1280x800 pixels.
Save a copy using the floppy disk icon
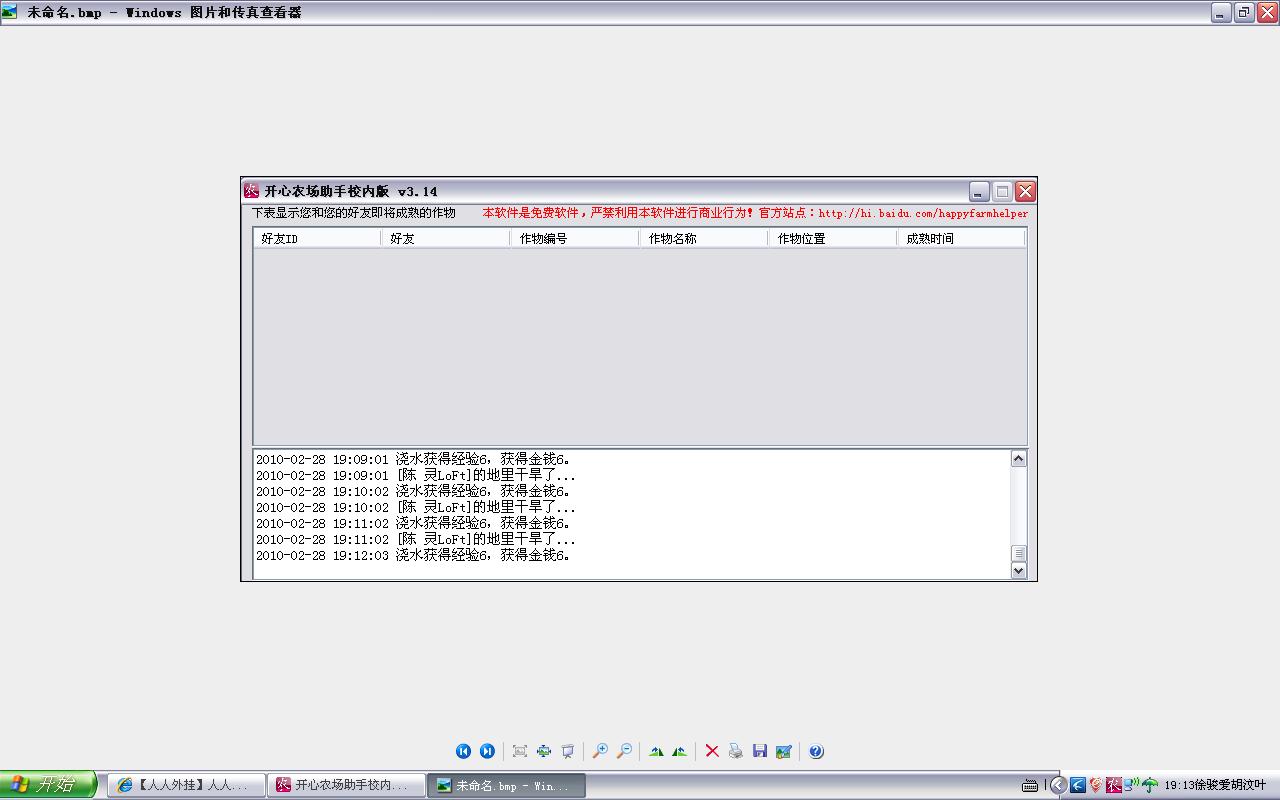[x=760, y=751]
